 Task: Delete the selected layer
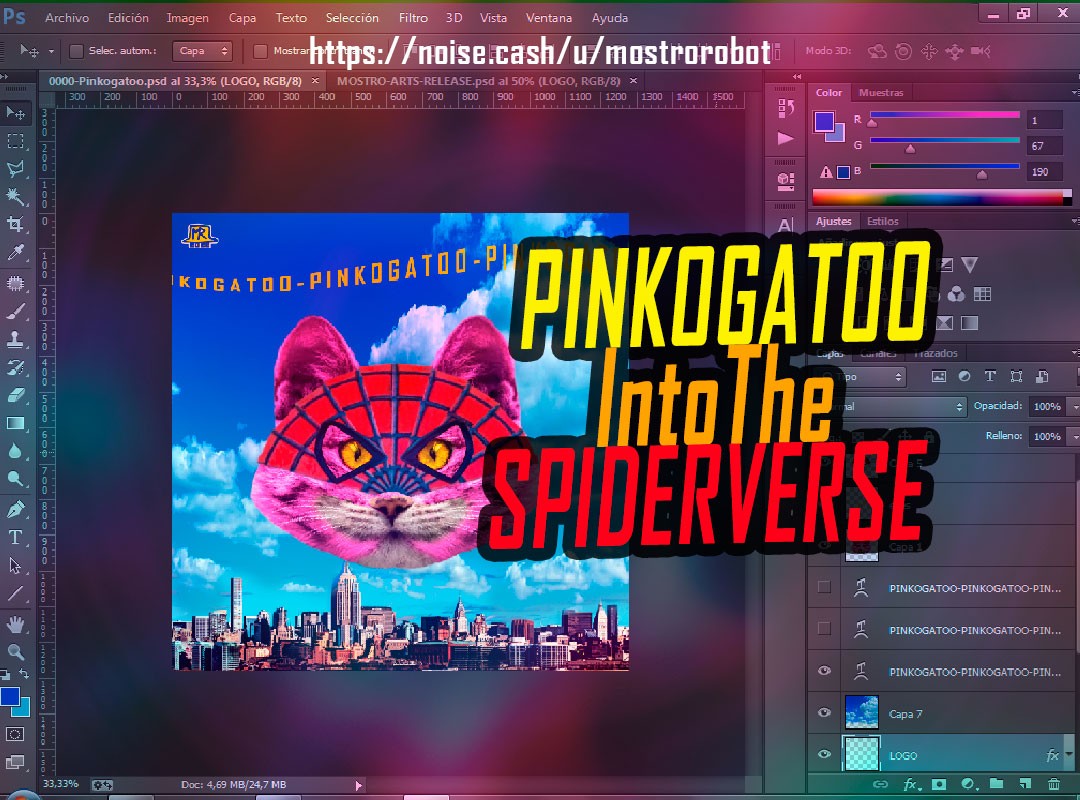(1054, 783)
